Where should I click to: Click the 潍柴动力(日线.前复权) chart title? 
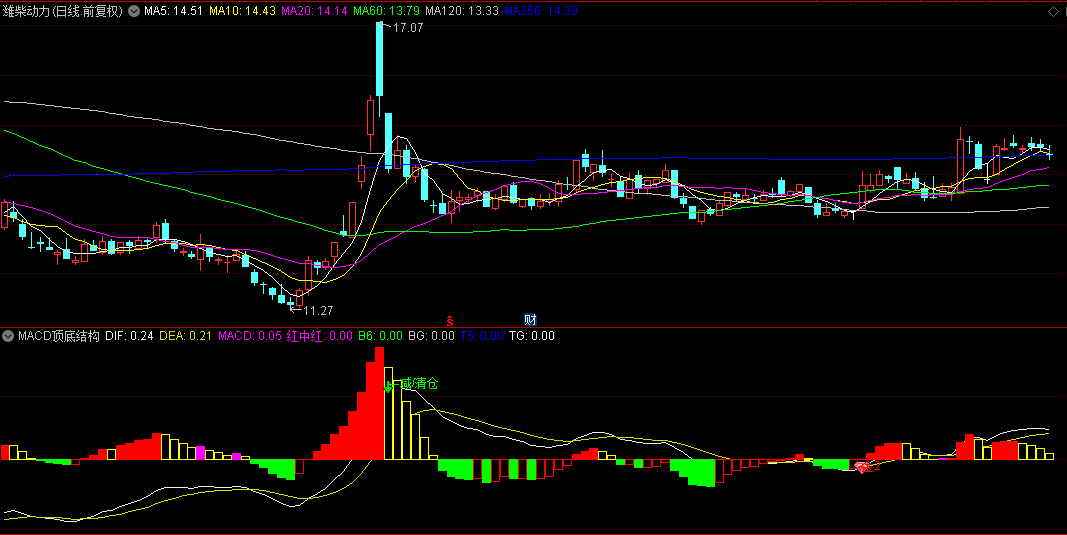click(x=63, y=11)
